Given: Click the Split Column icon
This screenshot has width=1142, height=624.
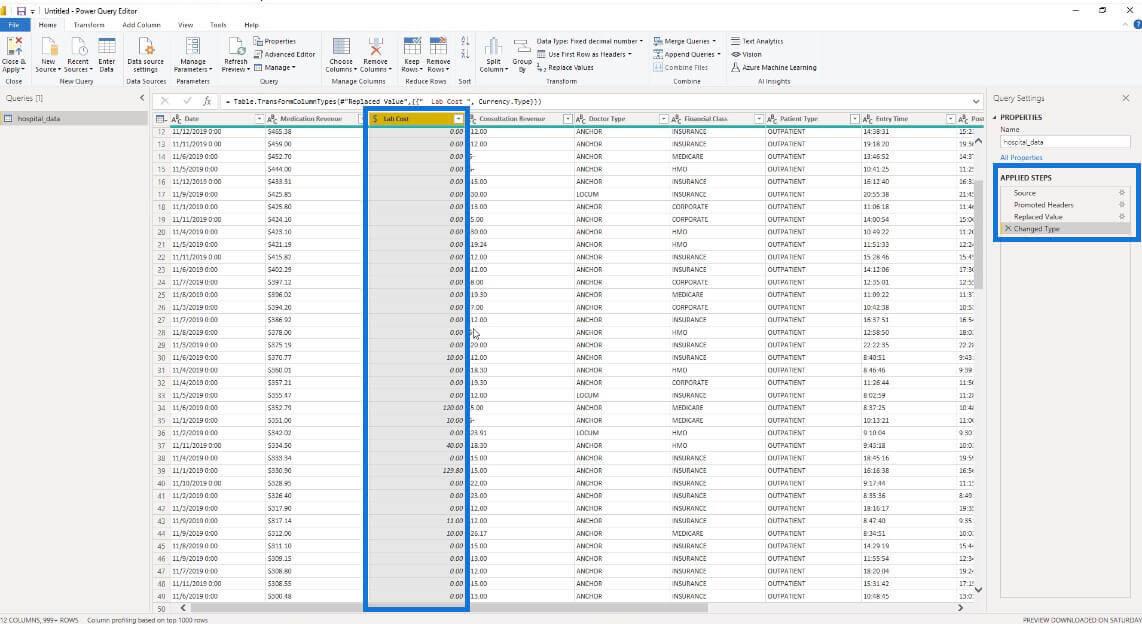Looking at the screenshot, I should 493,46.
